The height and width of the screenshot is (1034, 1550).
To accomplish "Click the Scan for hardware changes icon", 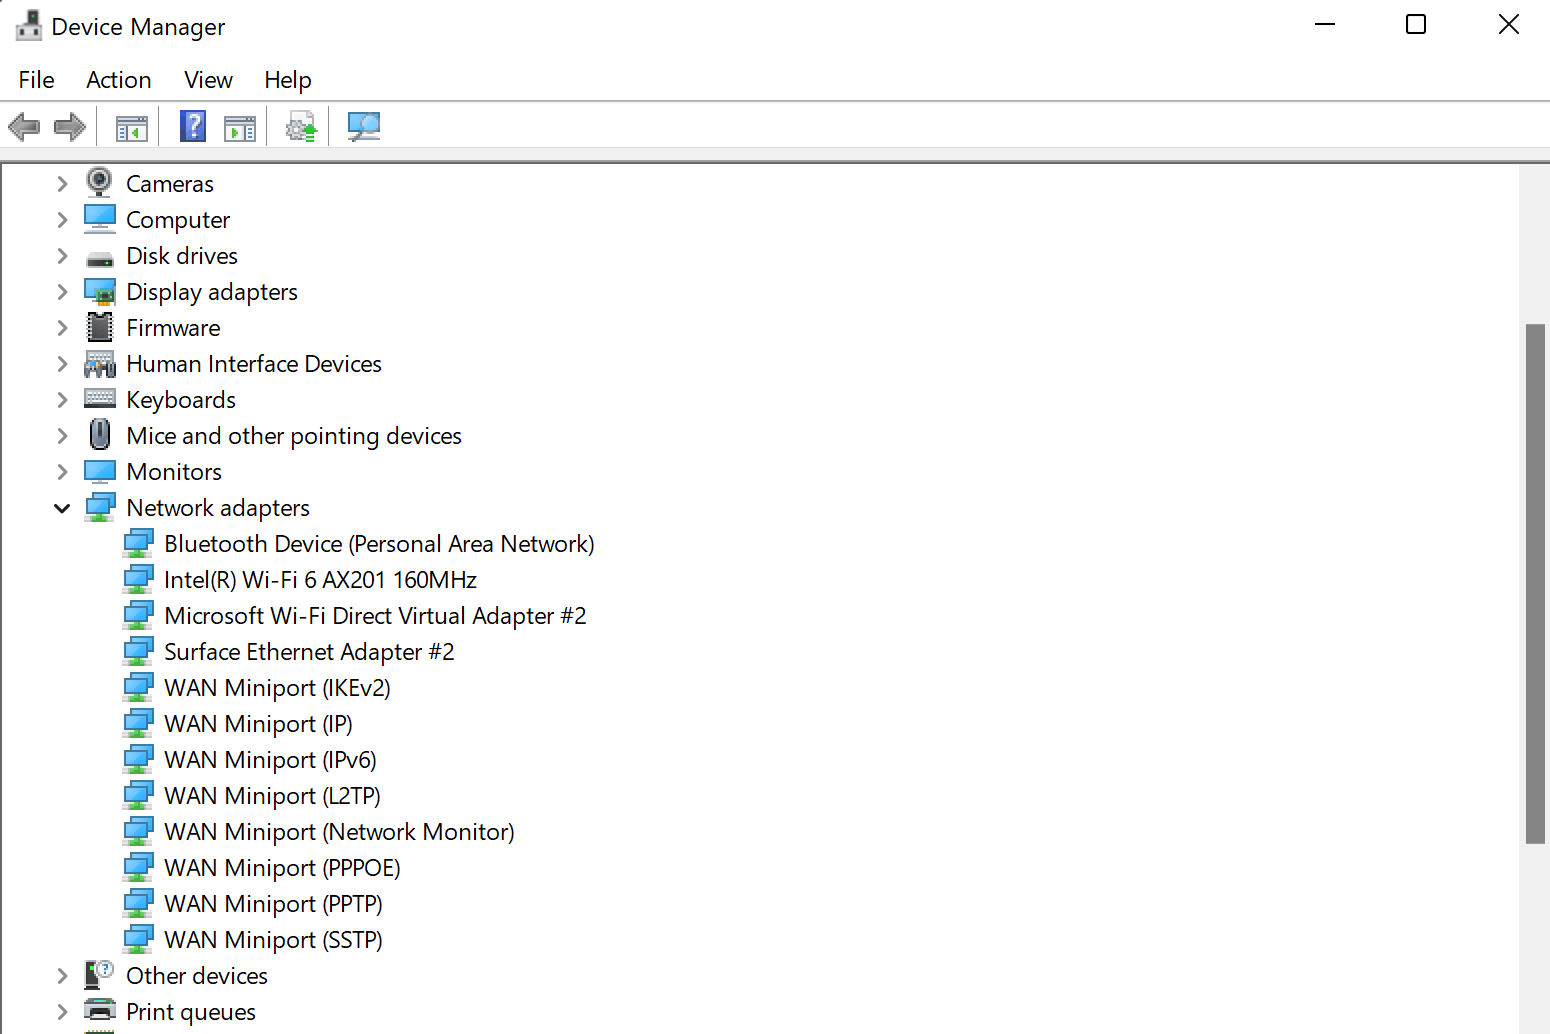I will coord(364,127).
